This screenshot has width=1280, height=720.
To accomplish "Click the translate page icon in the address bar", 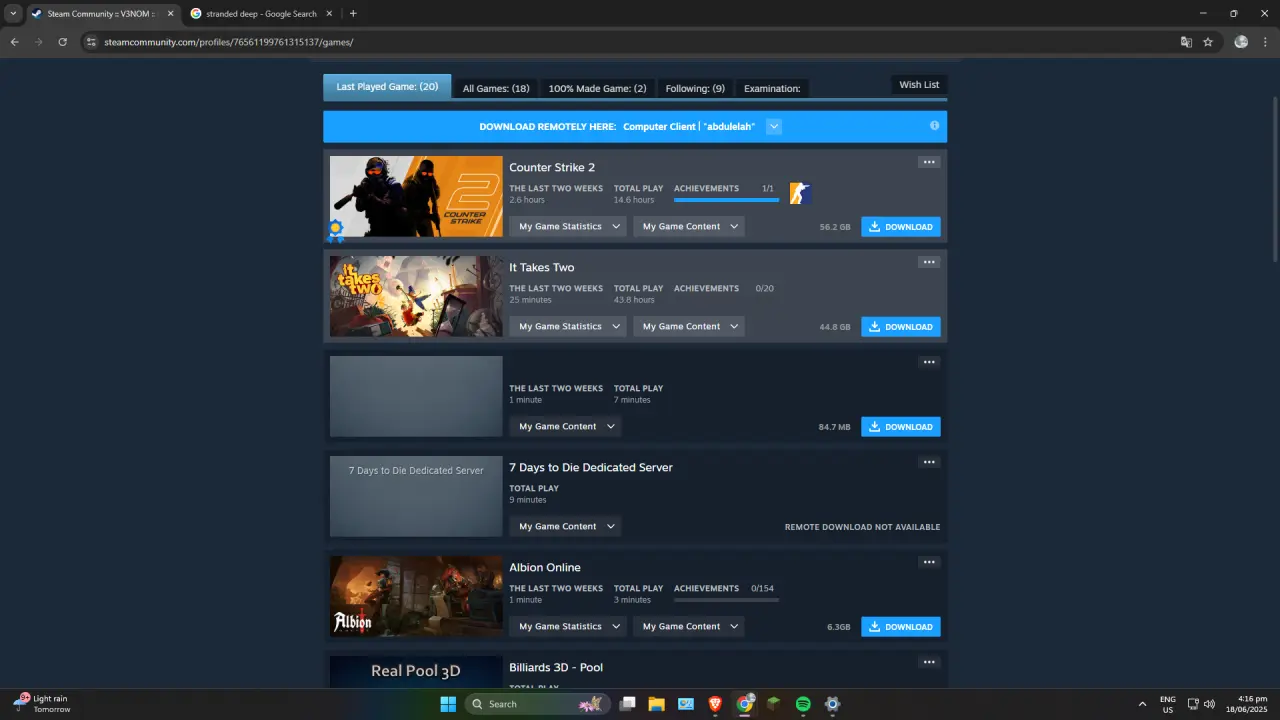I will coord(1186,42).
